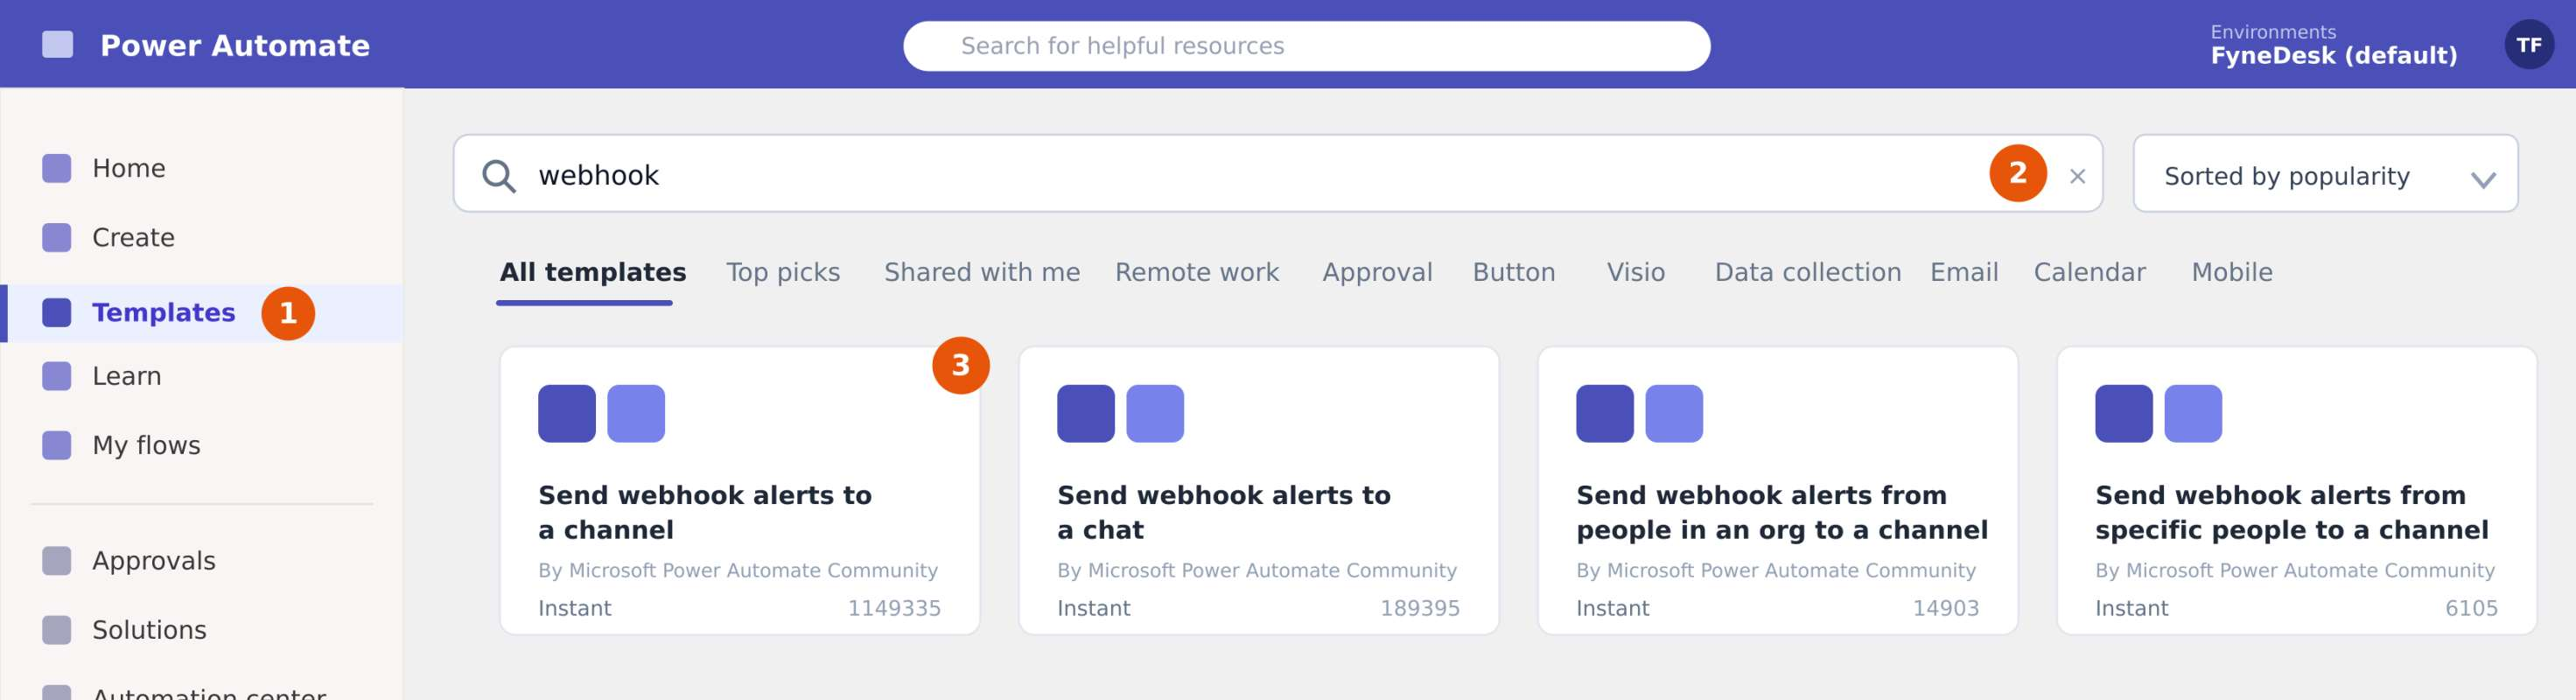Click the usage count 189395
The image size is (2576, 700).
(x=1420, y=608)
